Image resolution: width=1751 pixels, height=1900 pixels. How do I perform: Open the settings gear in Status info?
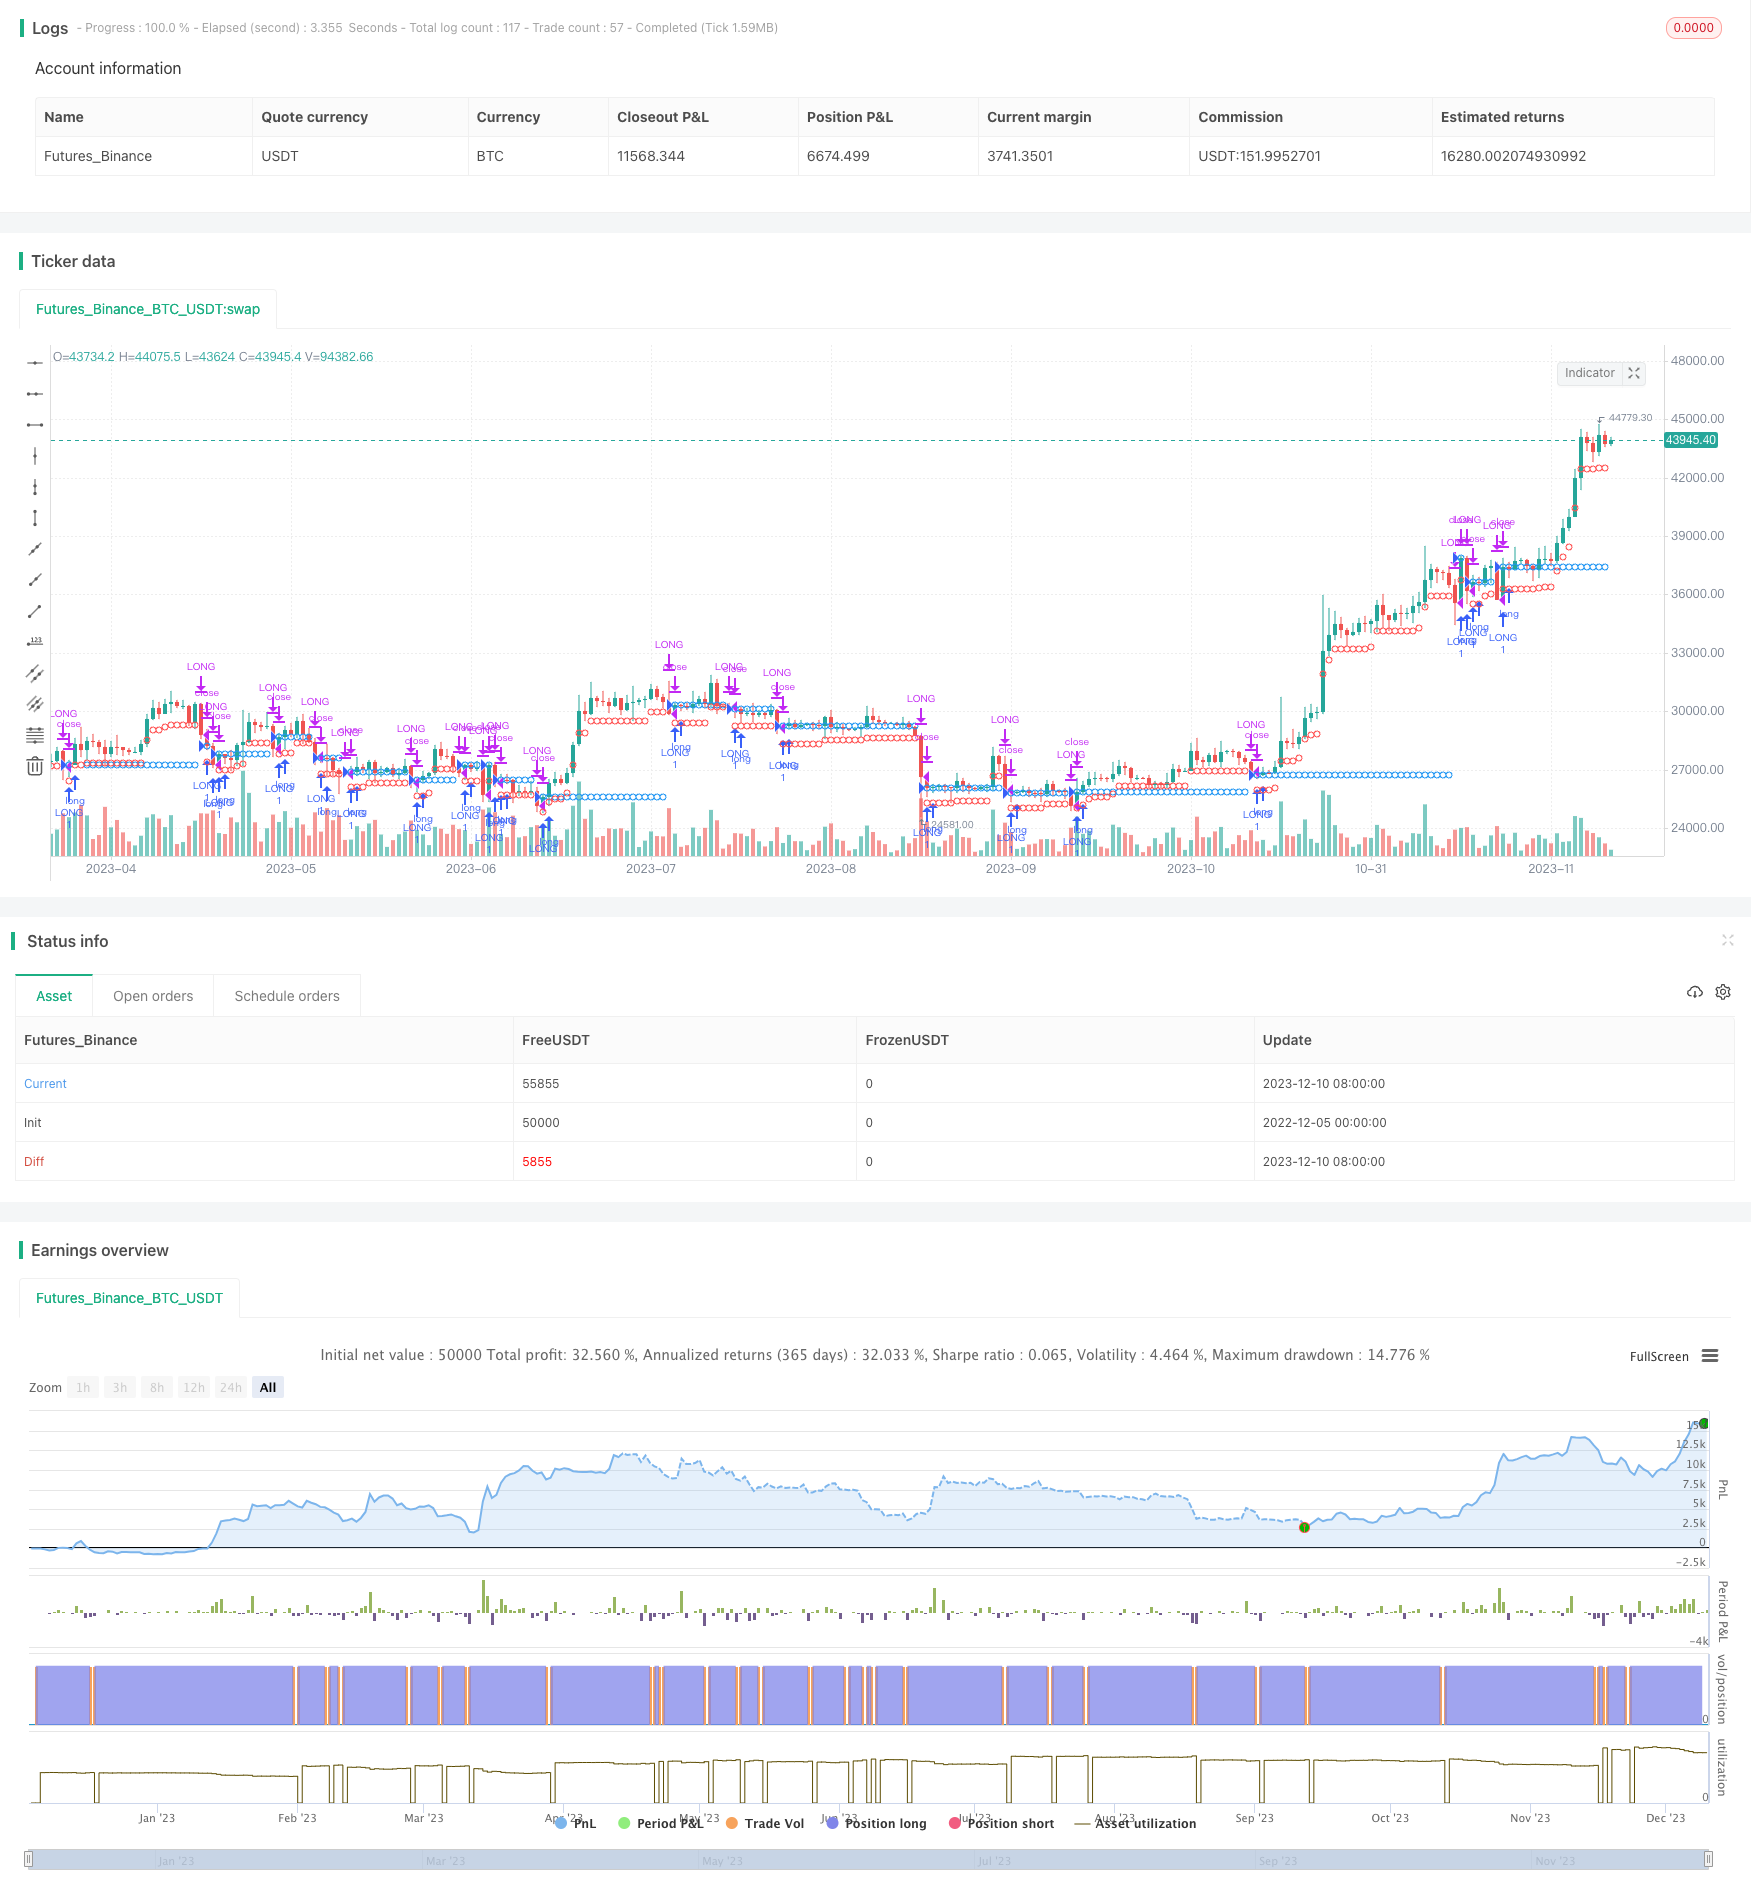tap(1723, 992)
